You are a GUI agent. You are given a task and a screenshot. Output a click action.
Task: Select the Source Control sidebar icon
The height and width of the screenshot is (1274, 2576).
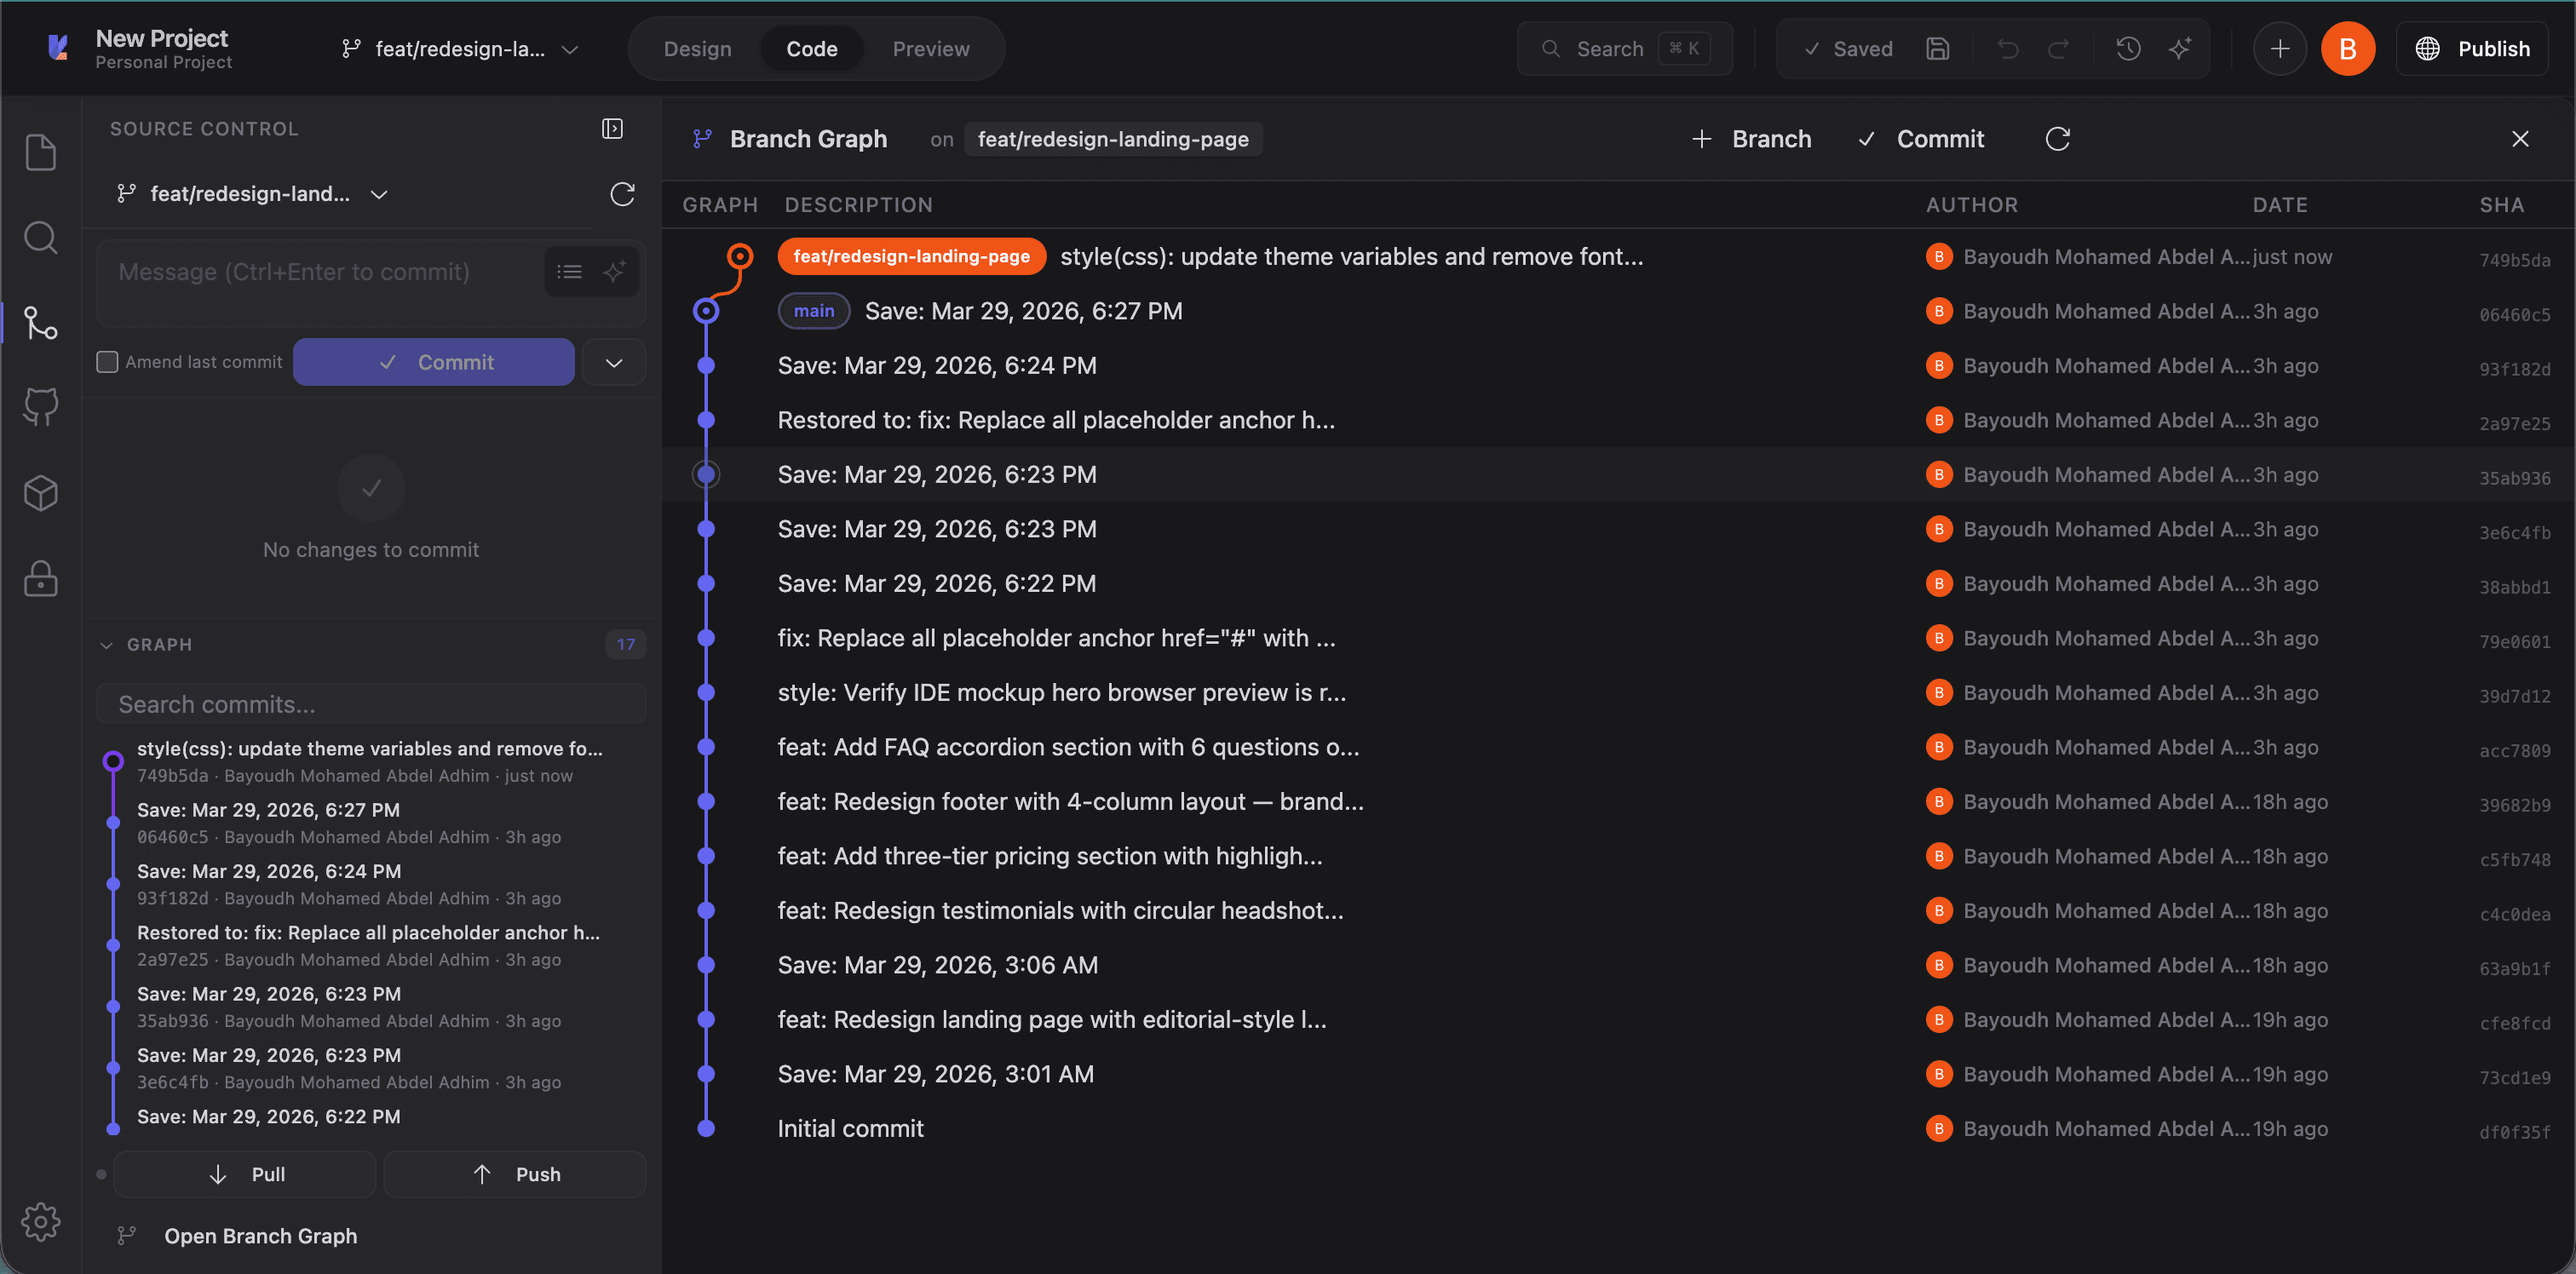click(x=40, y=322)
